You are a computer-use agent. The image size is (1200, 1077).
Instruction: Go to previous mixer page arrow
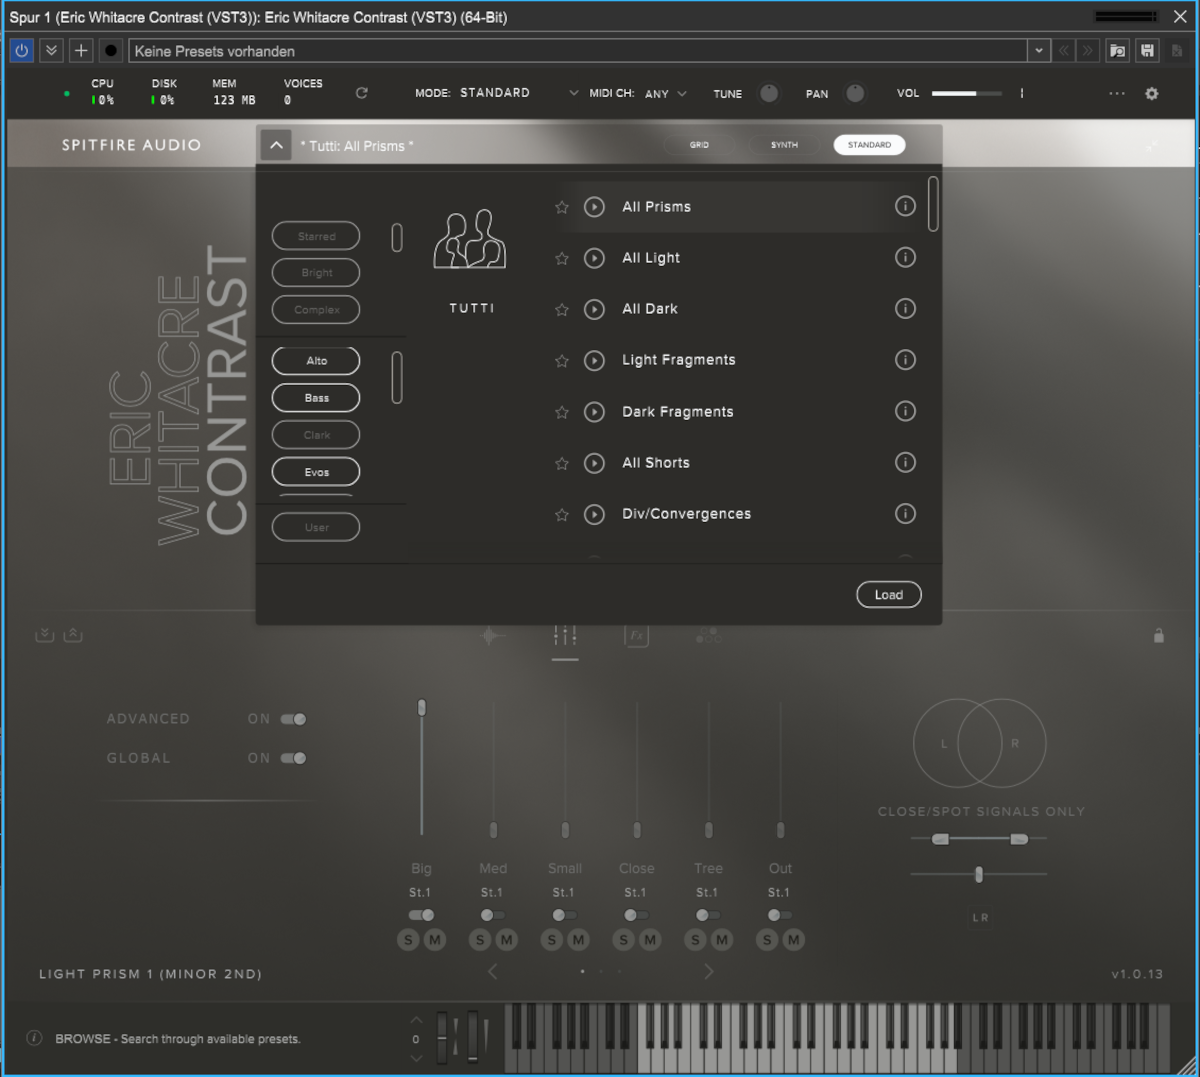[492, 971]
